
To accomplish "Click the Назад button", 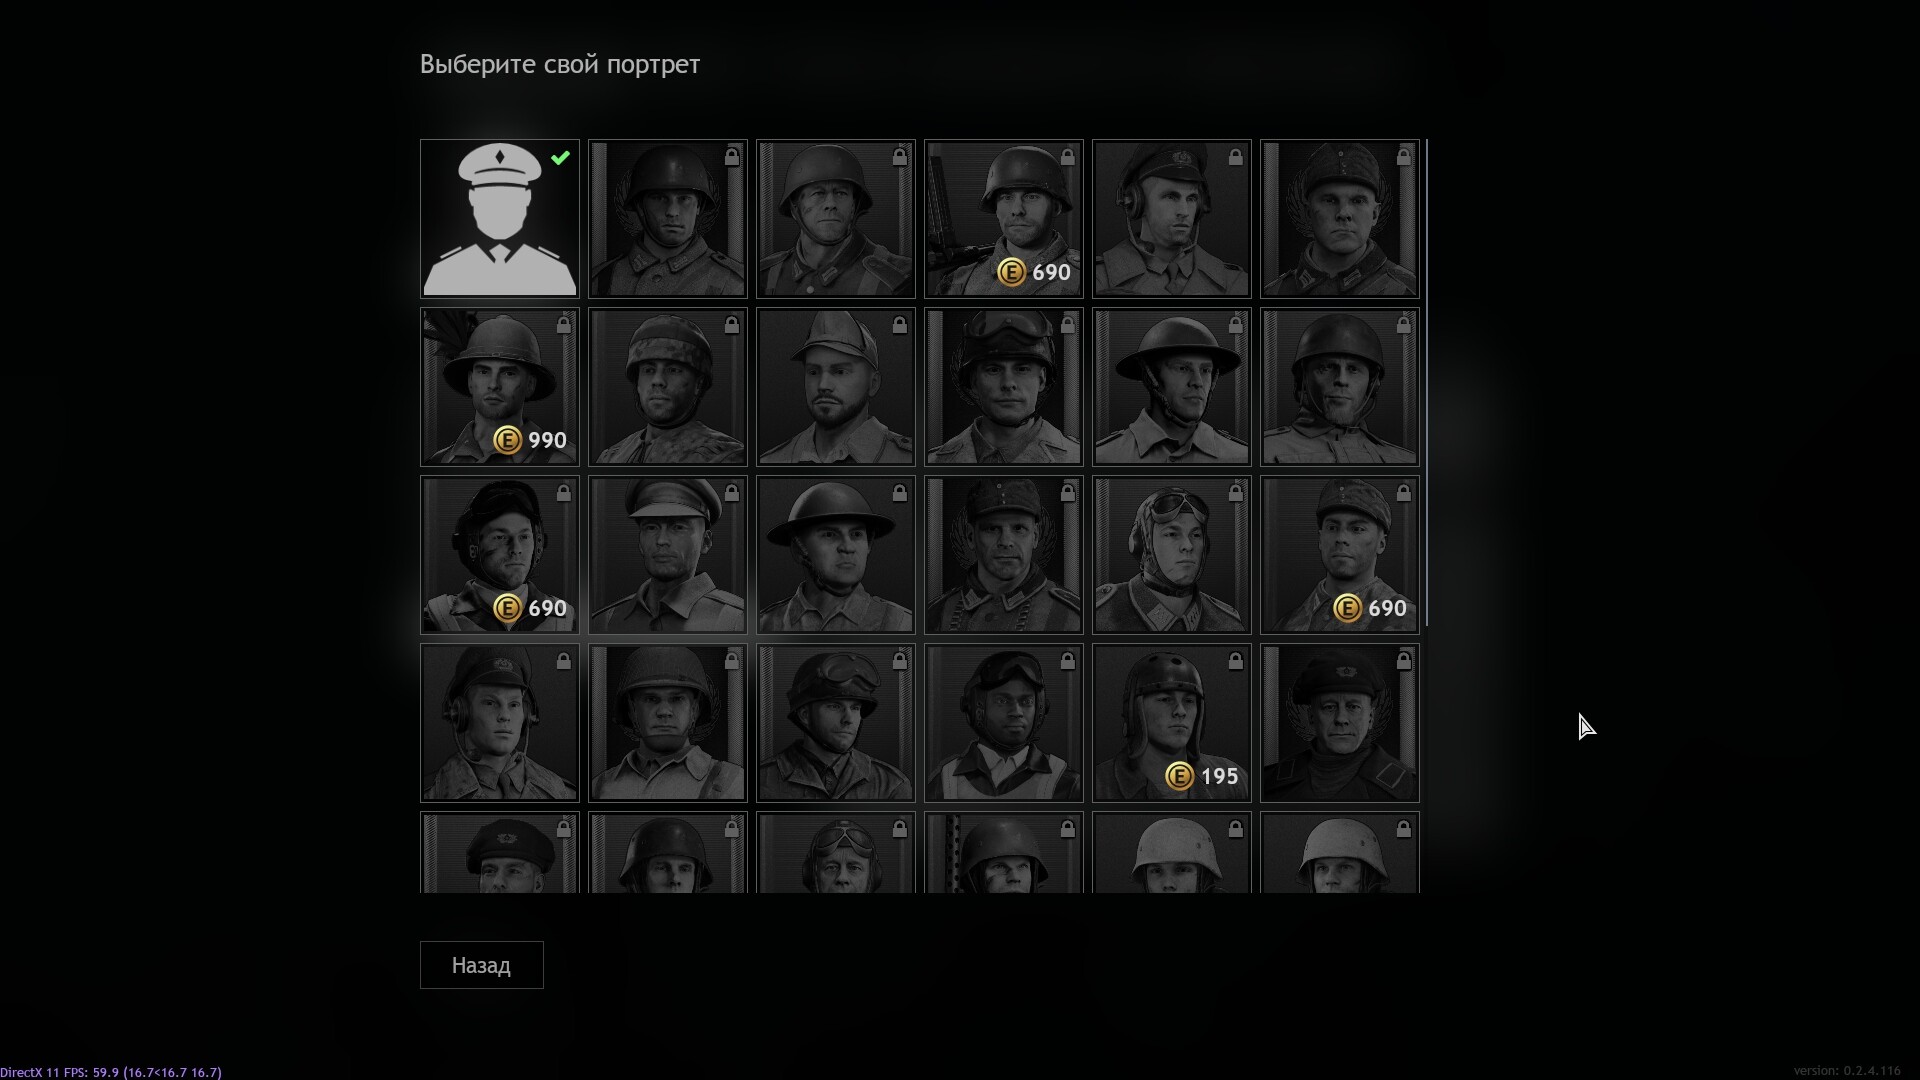I will click(x=482, y=965).
